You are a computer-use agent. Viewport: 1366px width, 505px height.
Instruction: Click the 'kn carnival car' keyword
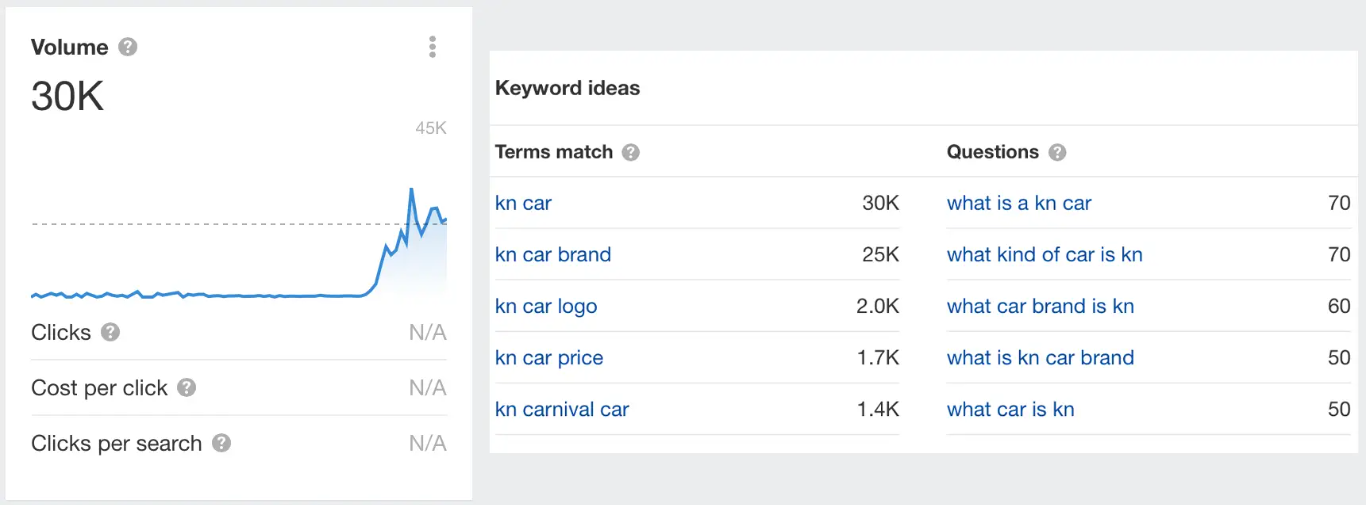point(562,410)
